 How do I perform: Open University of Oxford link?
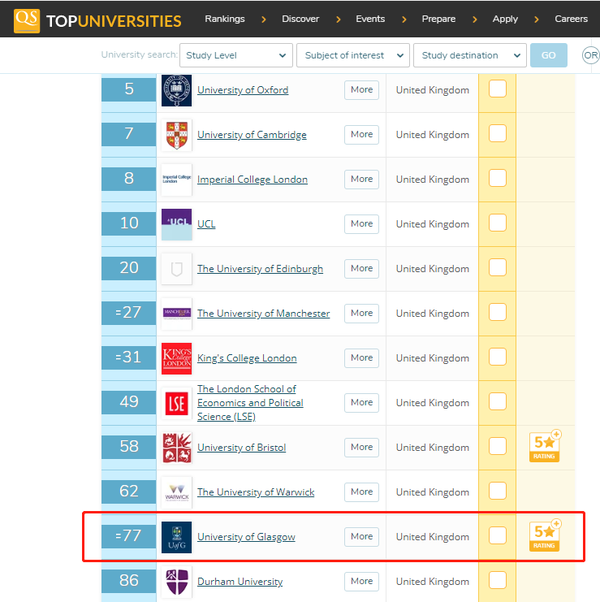click(x=243, y=90)
